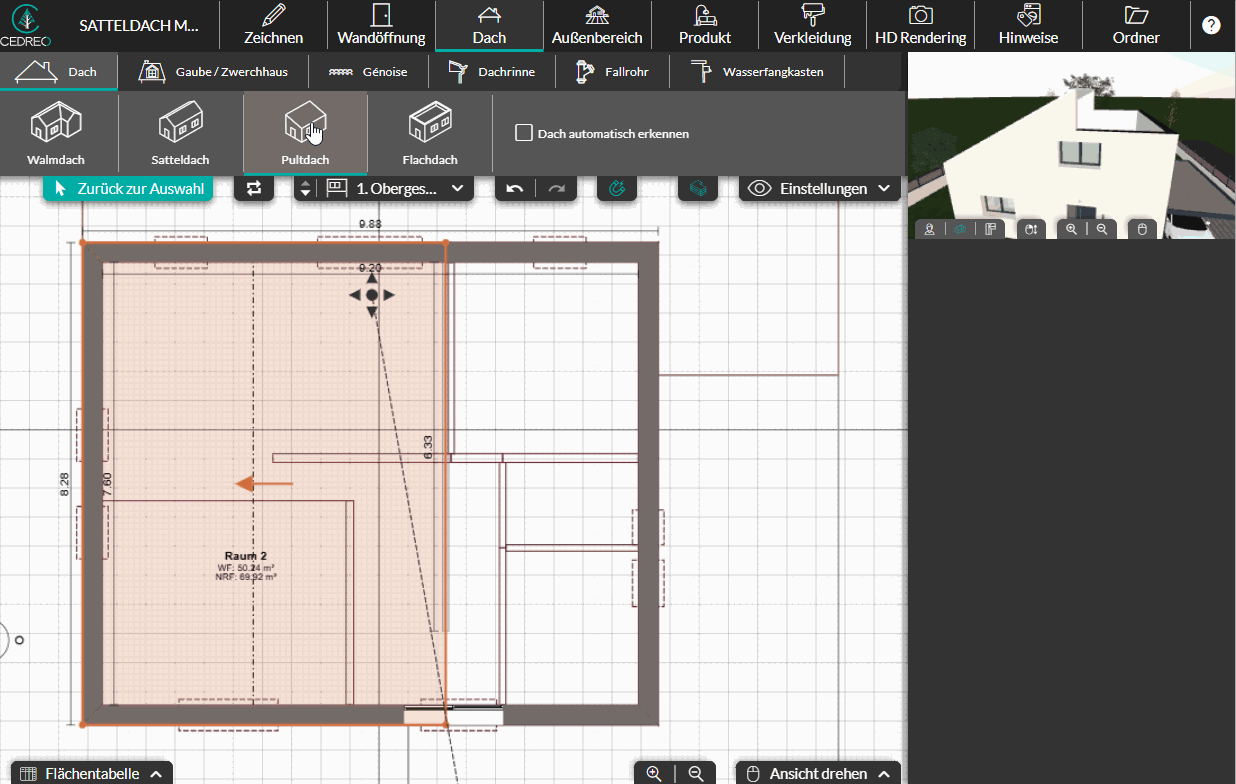Click the swap arrows icon in plan toolbar
The width and height of the screenshot is (1236, 784).
coord(254,188)
